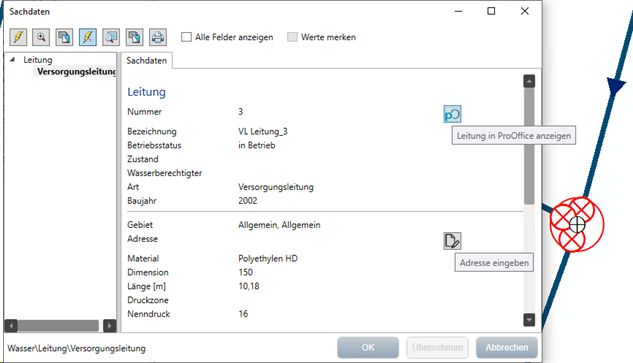This screenshot has width=633, height=363.
Task: Click the unhighlighted lightning bolt toolbar icon
Action: click(x=18, y=37)
